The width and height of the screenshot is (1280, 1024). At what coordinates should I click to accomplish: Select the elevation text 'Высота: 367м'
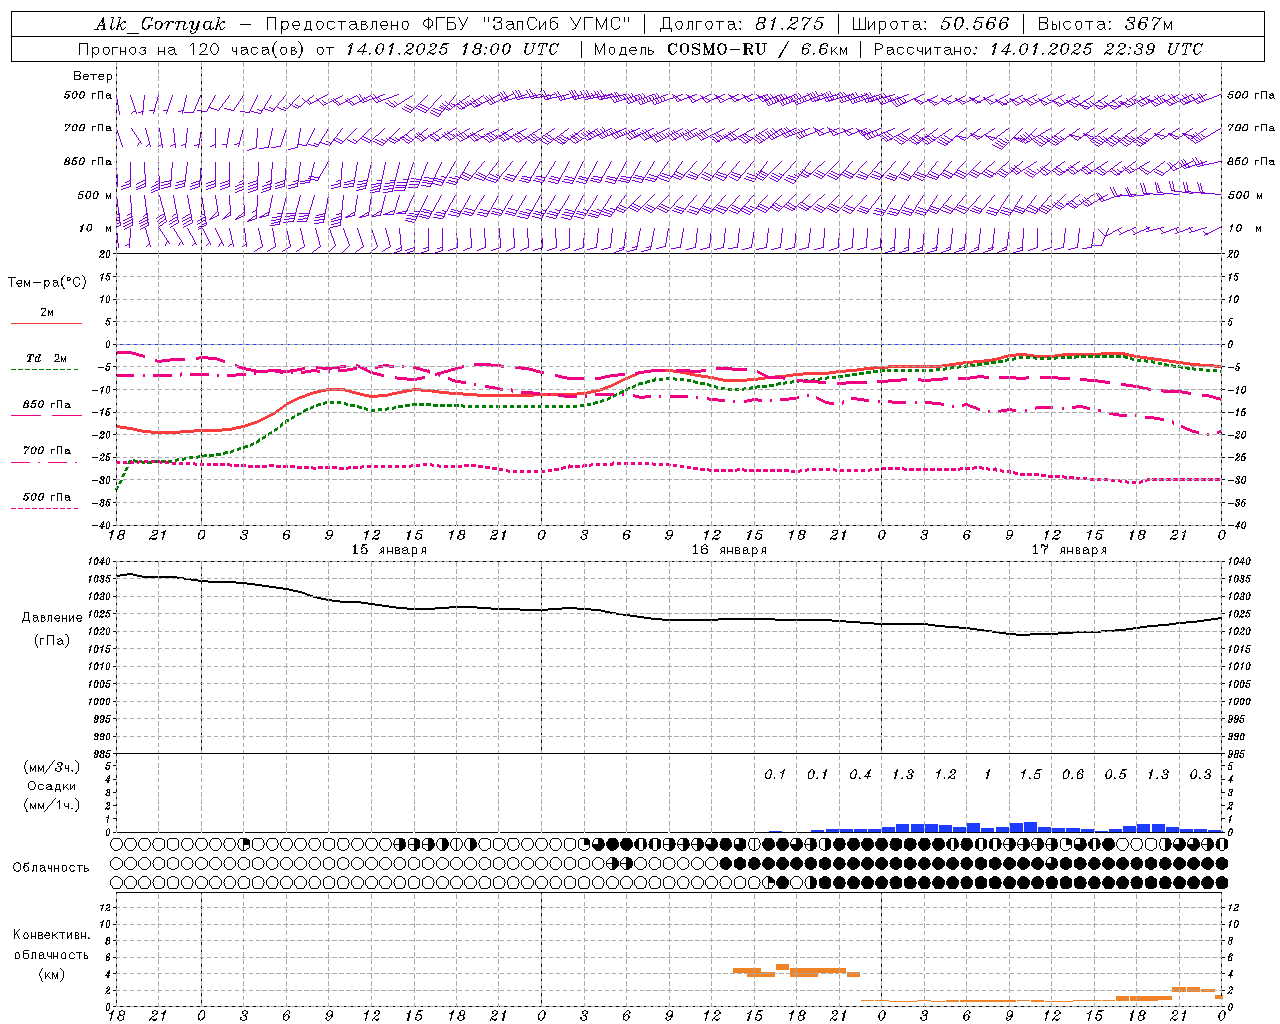pyautogui.click(x=1106, y=24)
